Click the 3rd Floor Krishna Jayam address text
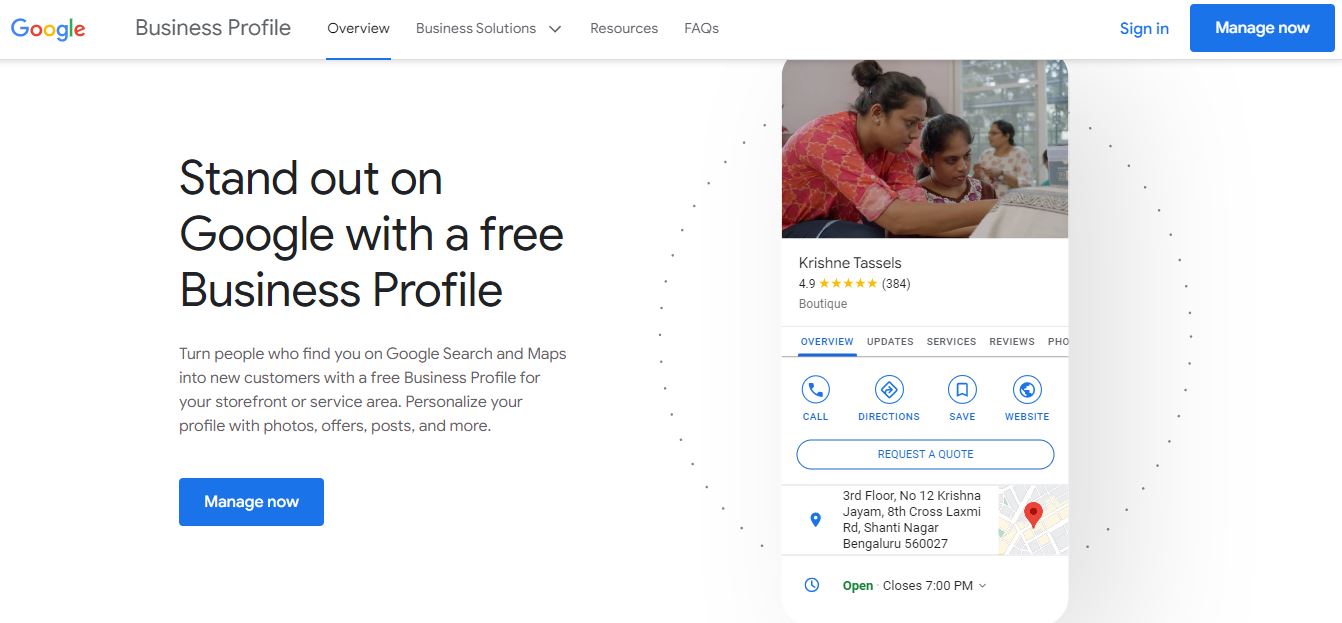1342x623 pixels. coord(911,520)
